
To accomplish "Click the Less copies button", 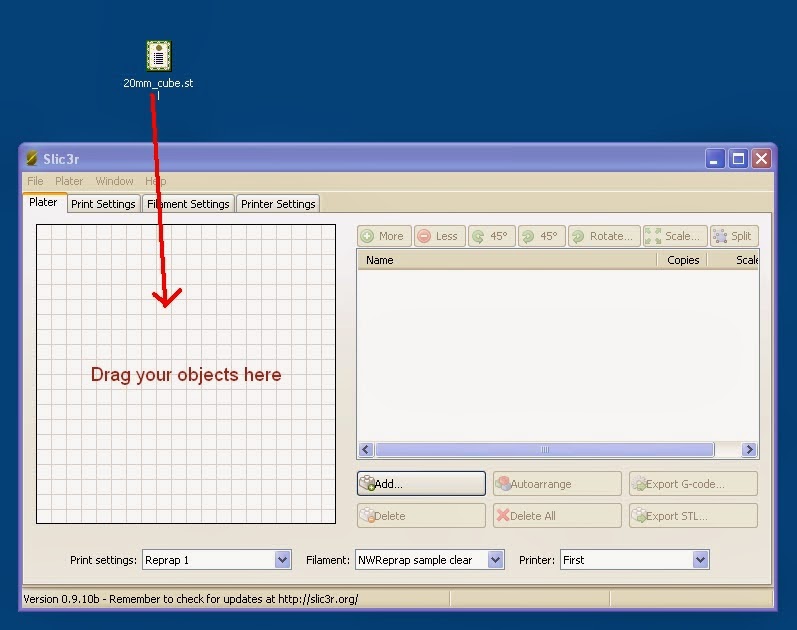I will coord(439,236).
